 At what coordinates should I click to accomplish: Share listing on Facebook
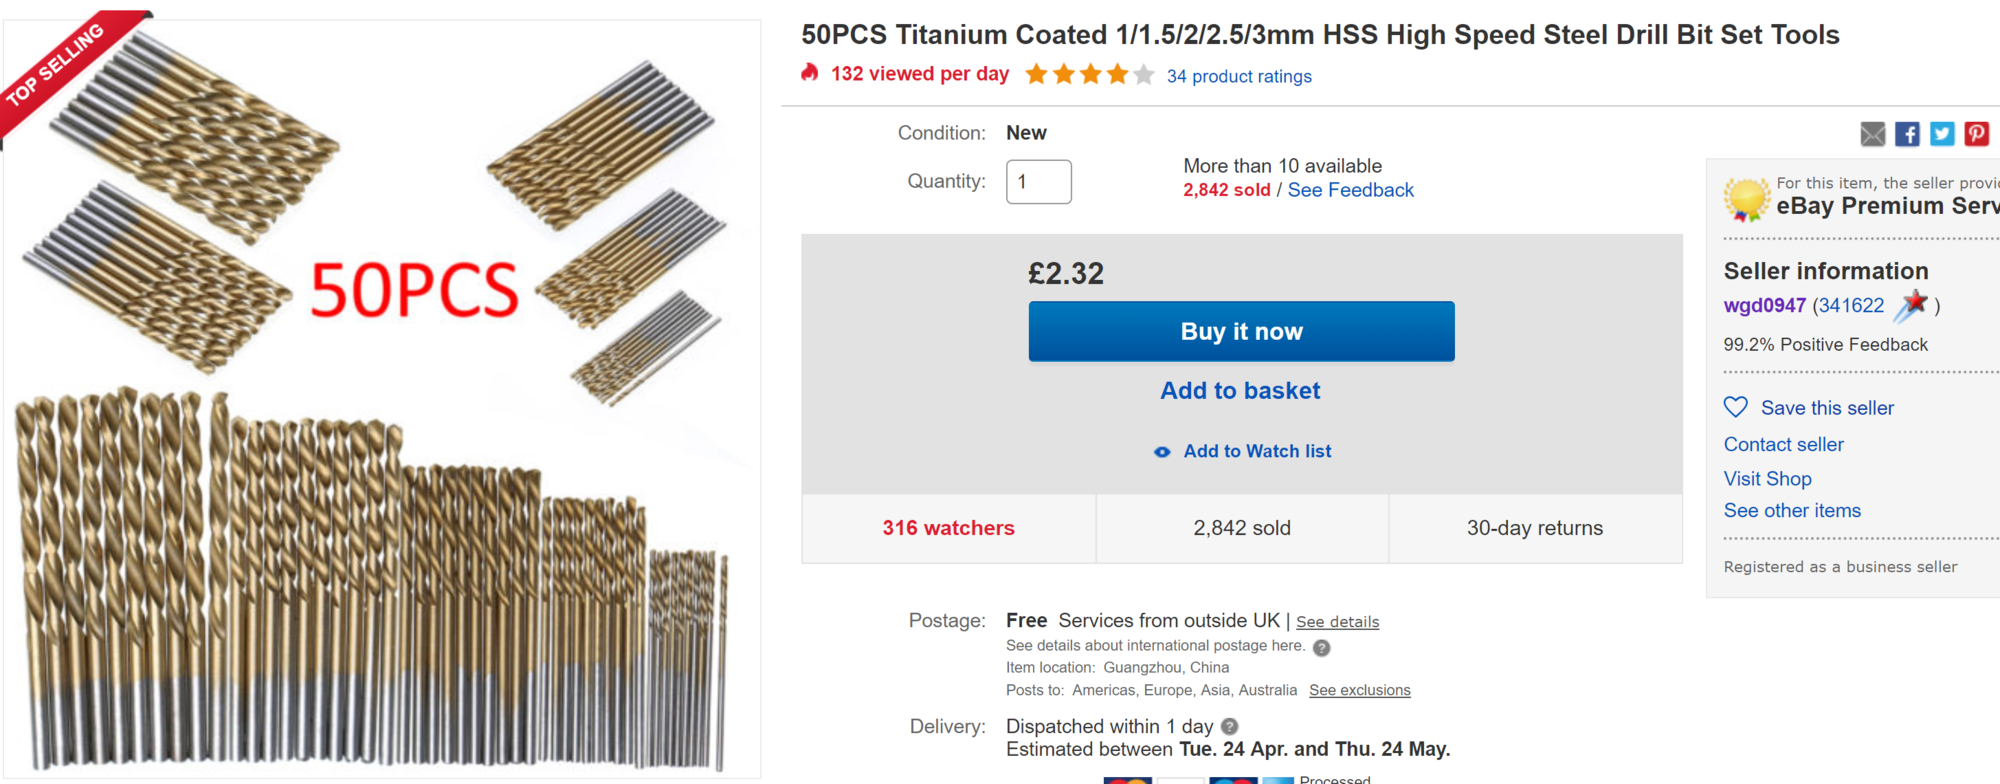tap(1907, 134)
